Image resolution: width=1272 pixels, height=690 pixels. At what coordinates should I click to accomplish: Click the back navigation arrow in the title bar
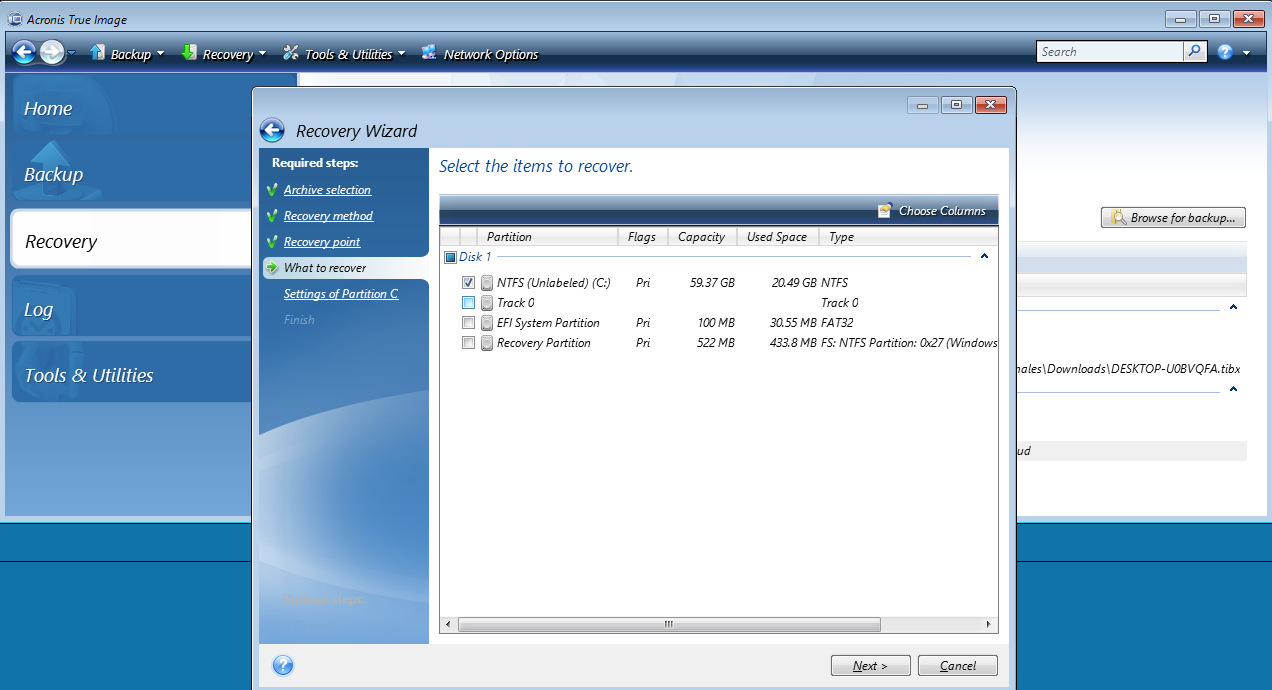[22, 51]
